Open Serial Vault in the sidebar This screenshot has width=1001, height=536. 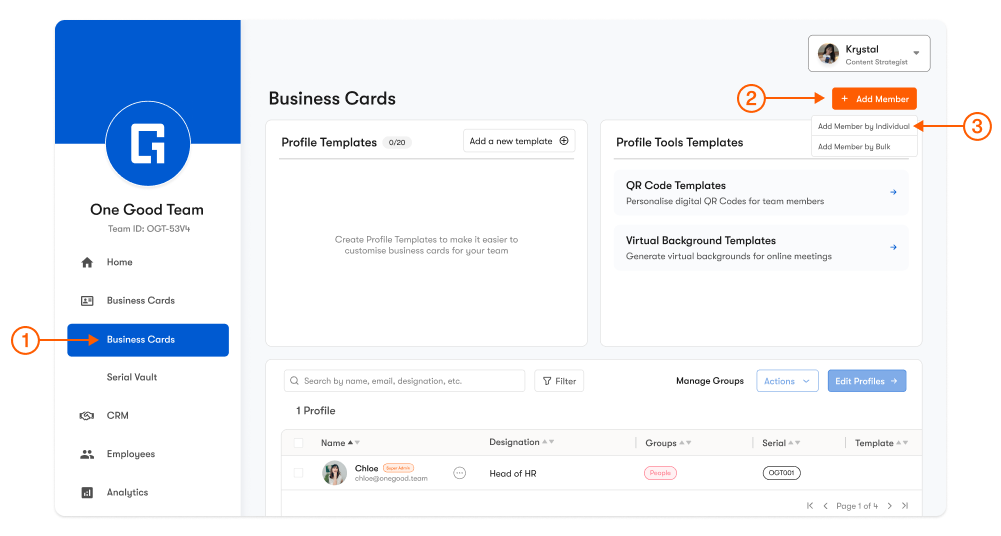tap(132, 378)
